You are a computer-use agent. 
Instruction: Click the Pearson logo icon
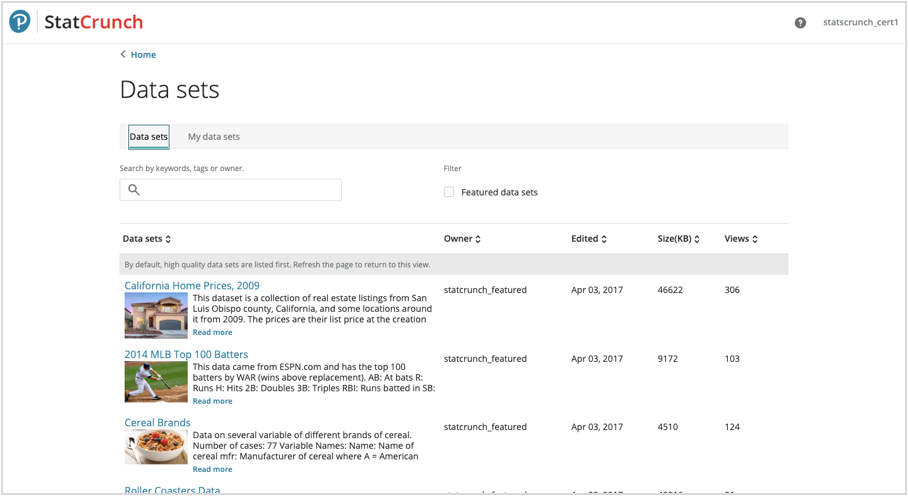coord(20,22)
